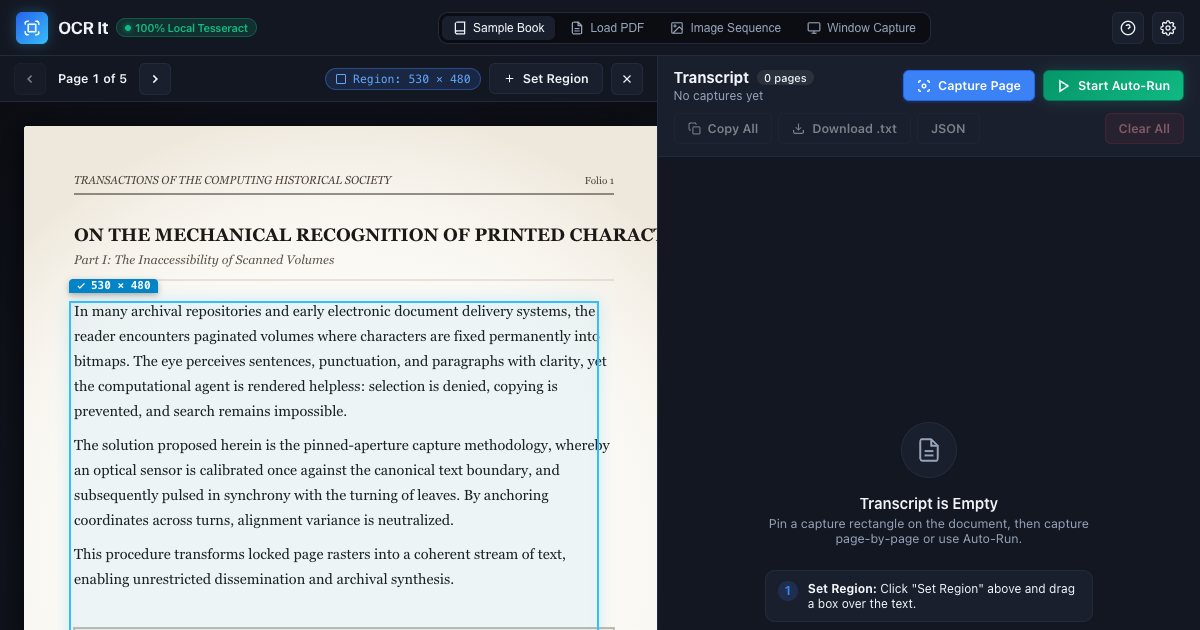Click the Capture Page button
This screenshot has width=1200, height=630.
(969, 86)
